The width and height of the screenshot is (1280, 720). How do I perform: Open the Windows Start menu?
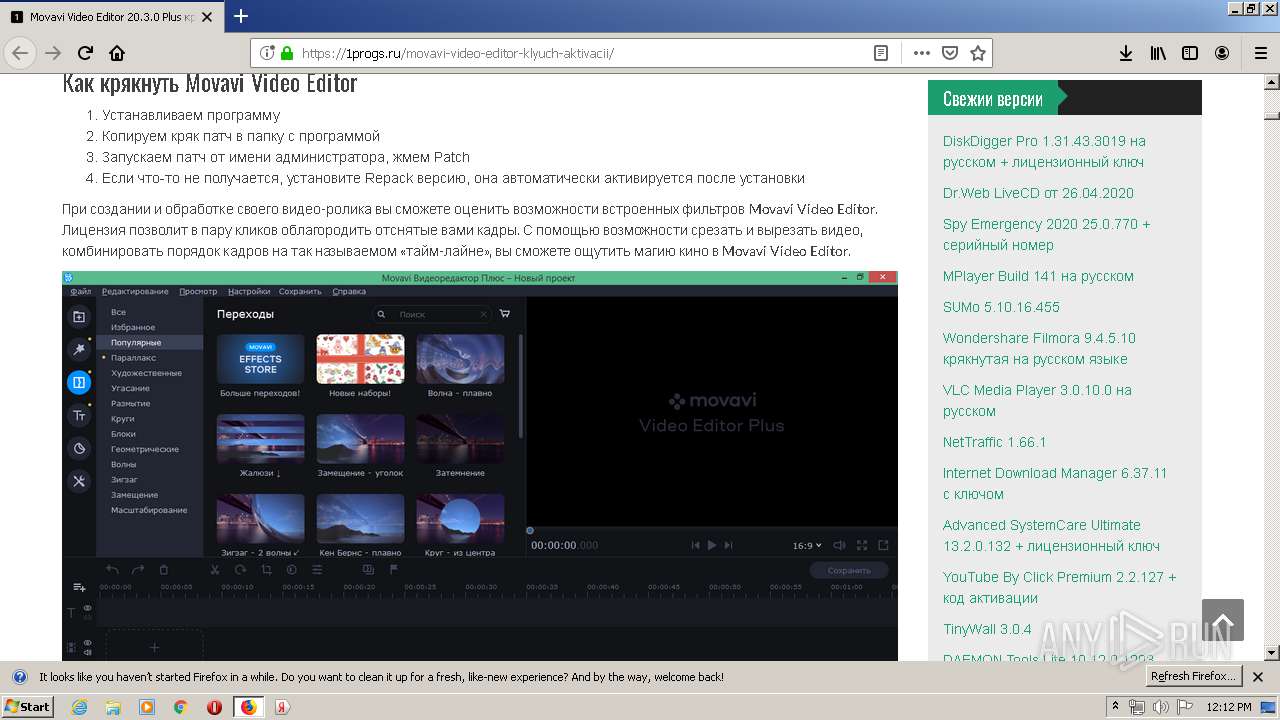click(x=27, y=706)
